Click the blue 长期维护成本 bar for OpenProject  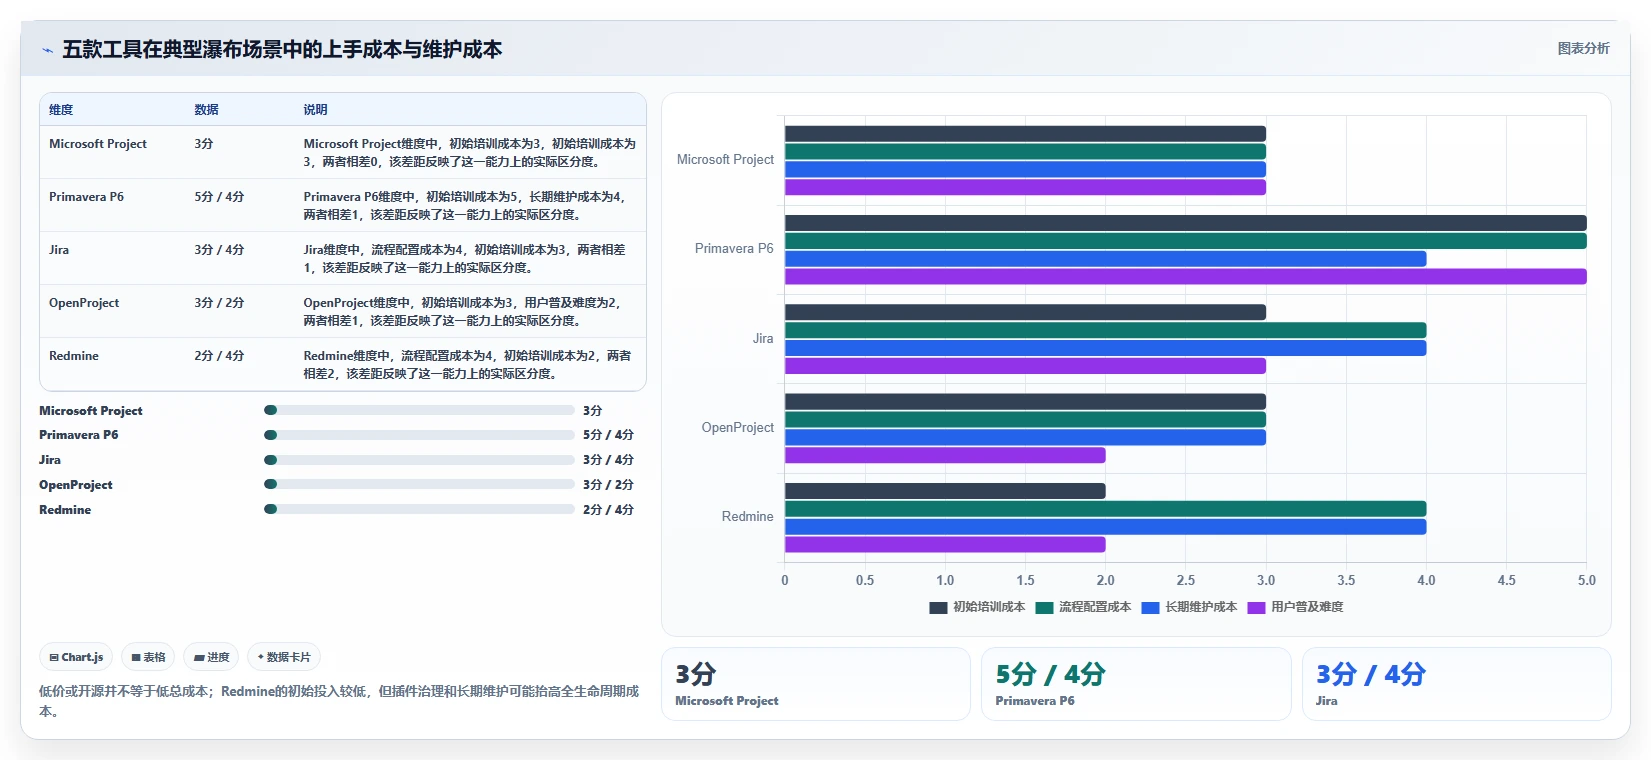pyautogui.click(x=1025, y=437)
